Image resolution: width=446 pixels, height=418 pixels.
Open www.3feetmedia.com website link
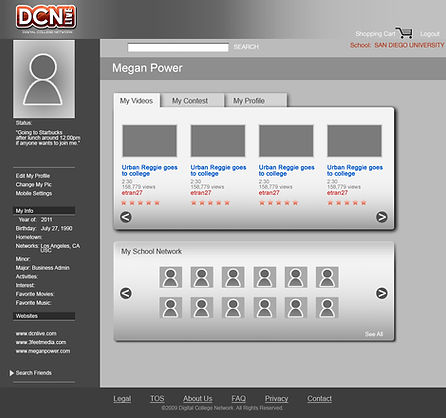pyautogui.click(x=41, y=342)
